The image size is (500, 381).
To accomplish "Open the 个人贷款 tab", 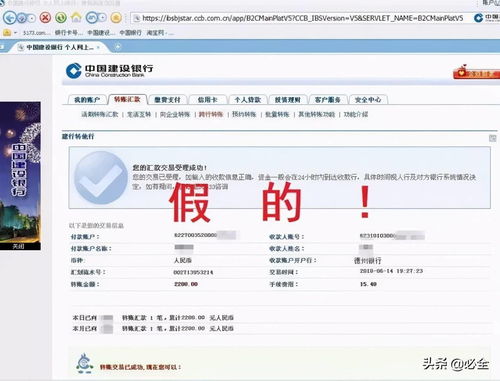I will [248, 100].
